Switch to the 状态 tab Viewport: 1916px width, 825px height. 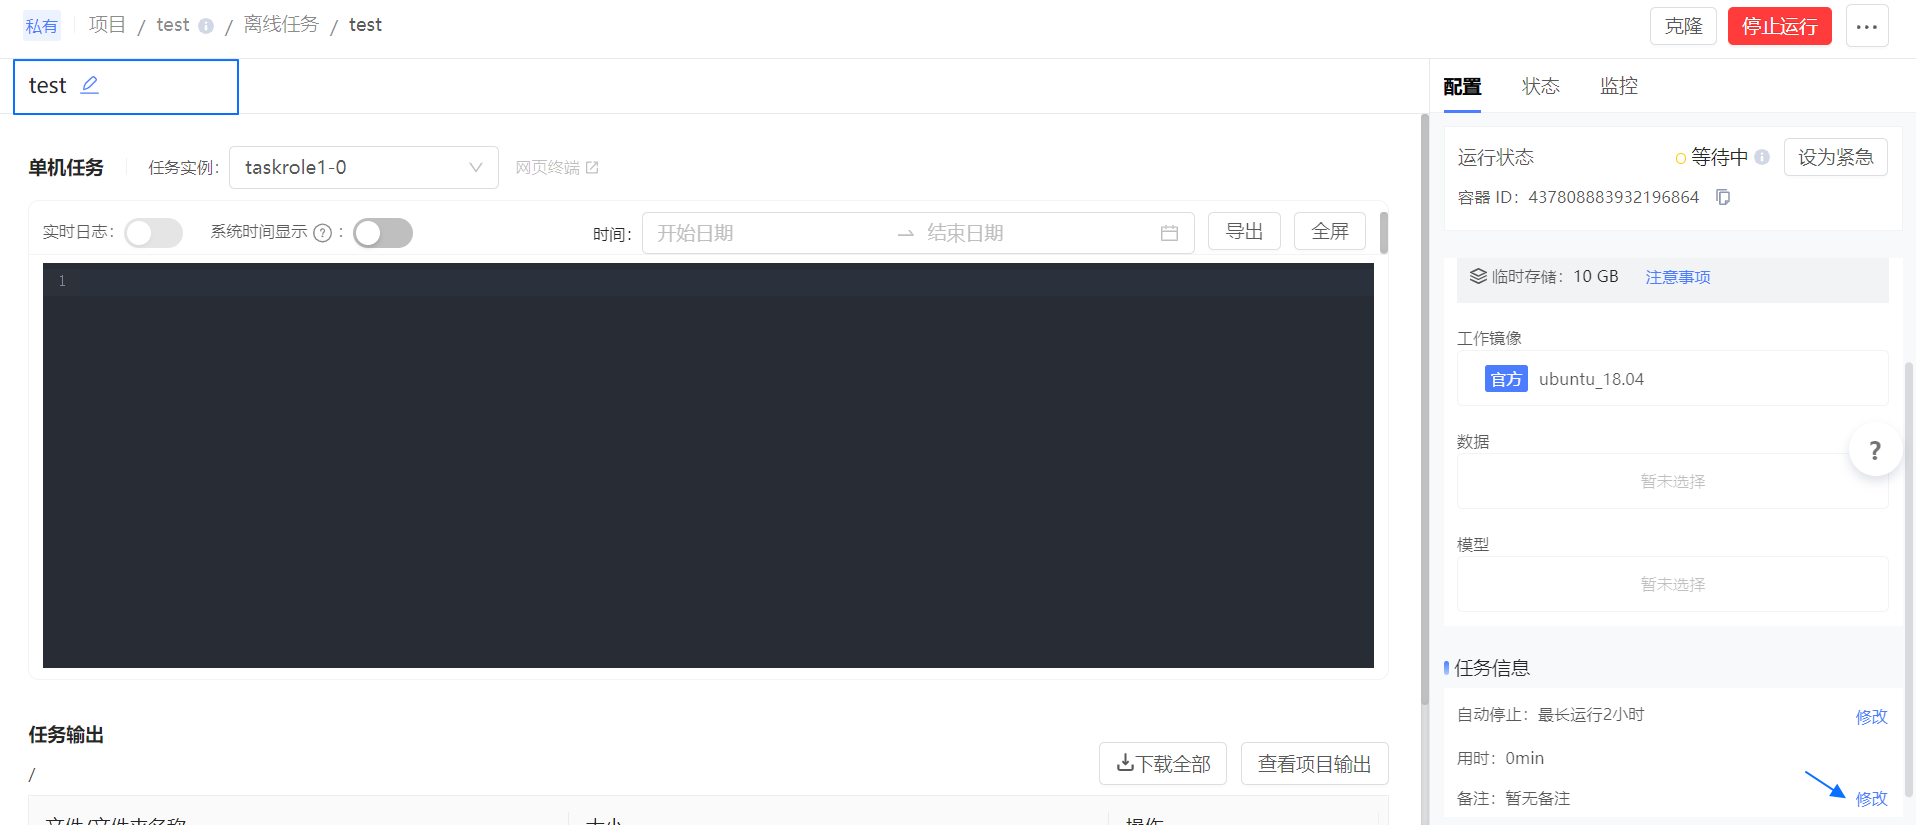pyautogui.click(x=1540, y=86)
